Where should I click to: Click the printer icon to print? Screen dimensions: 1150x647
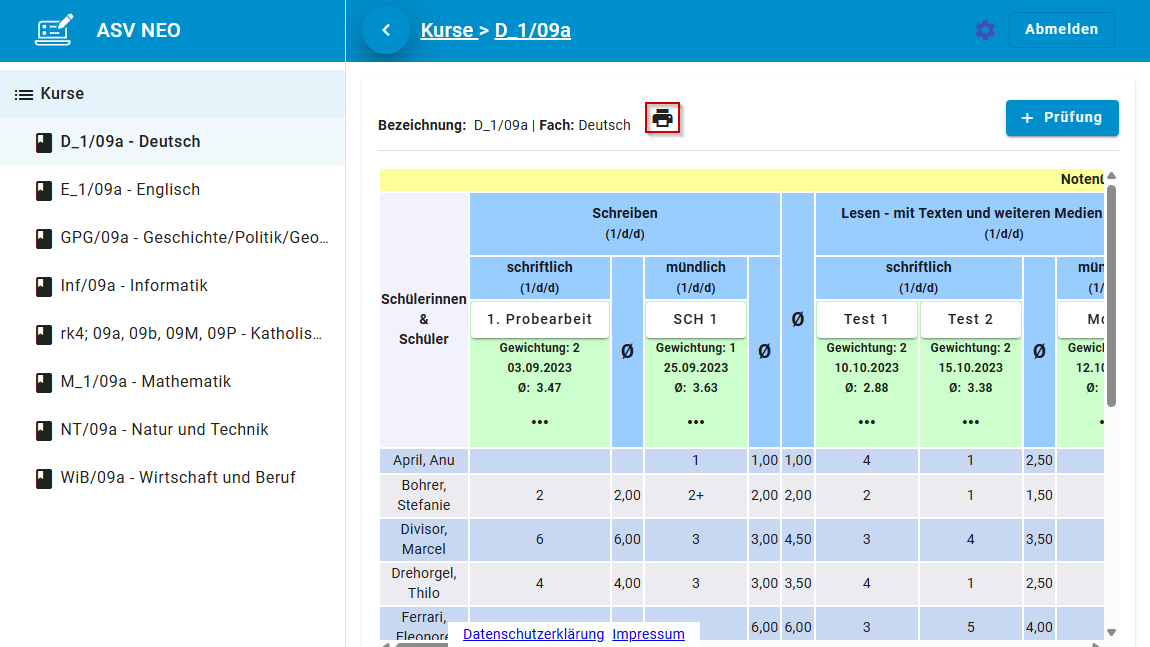[x=662, y=117]
